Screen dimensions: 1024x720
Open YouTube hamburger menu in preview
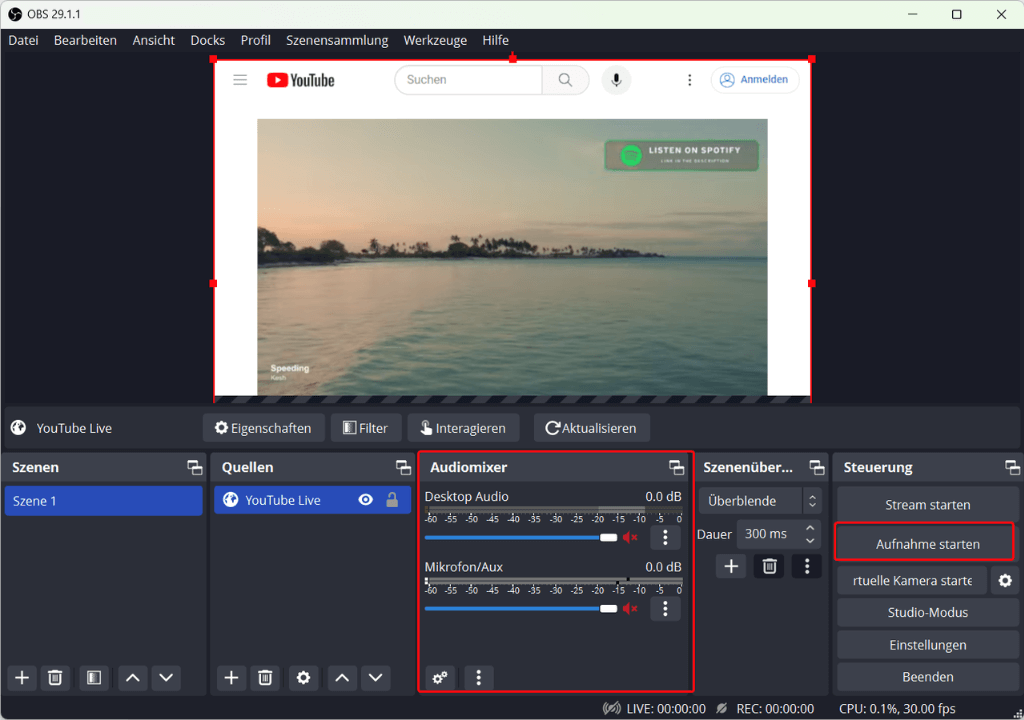(240, 80)
